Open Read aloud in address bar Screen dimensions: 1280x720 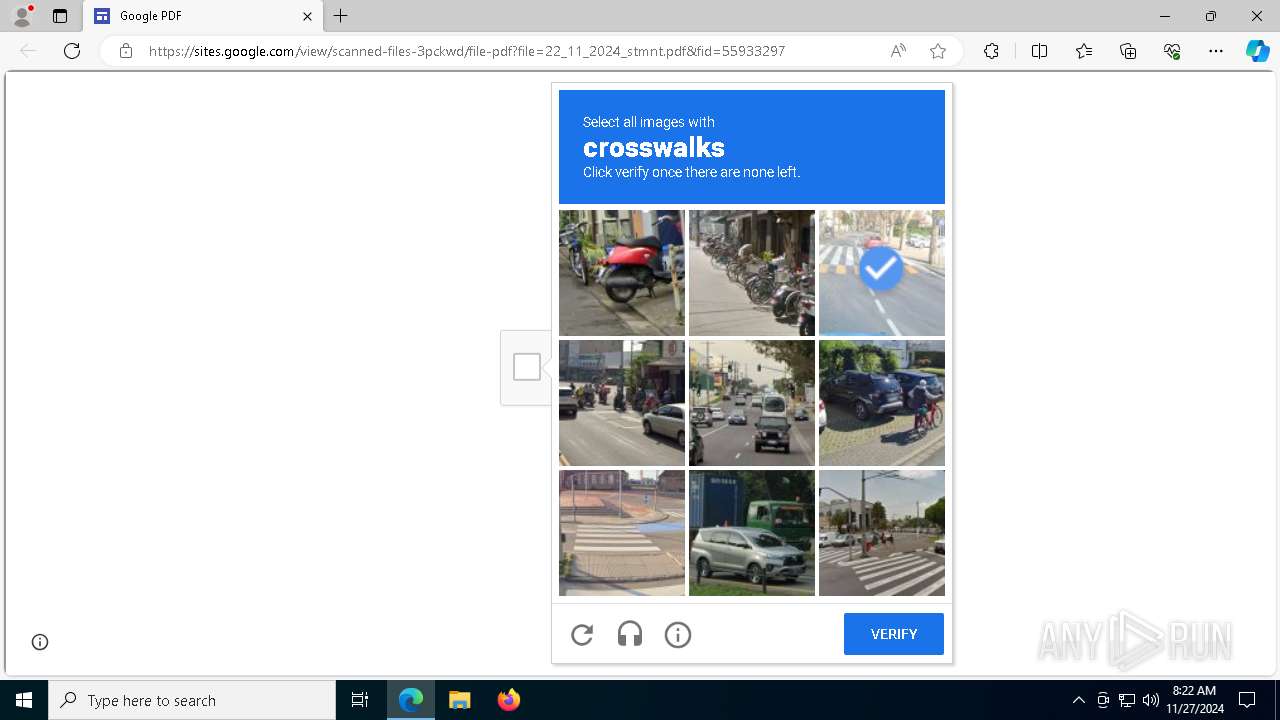[x=898, y=51]
